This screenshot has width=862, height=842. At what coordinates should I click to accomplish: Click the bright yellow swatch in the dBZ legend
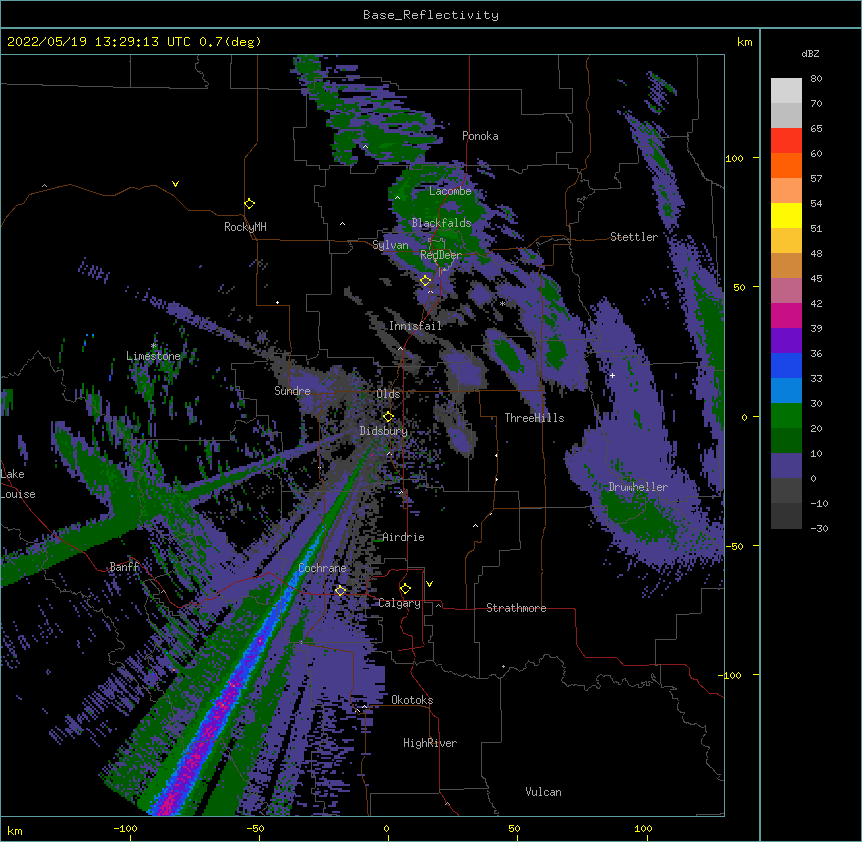pyautogui.click(x=786, y=215)
